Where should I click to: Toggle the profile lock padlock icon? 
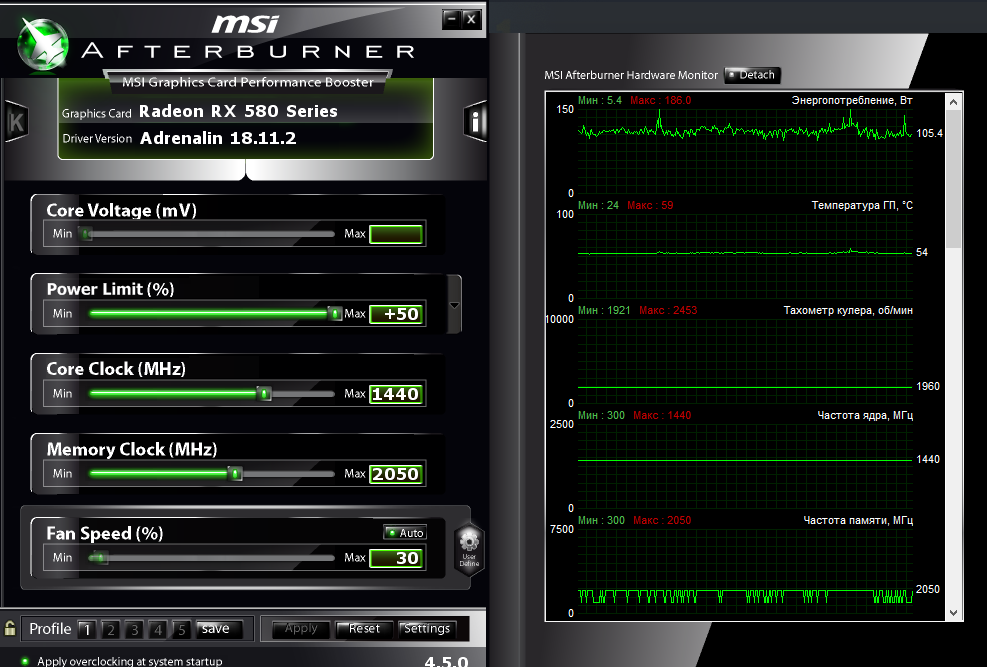[x=9, y=628]
